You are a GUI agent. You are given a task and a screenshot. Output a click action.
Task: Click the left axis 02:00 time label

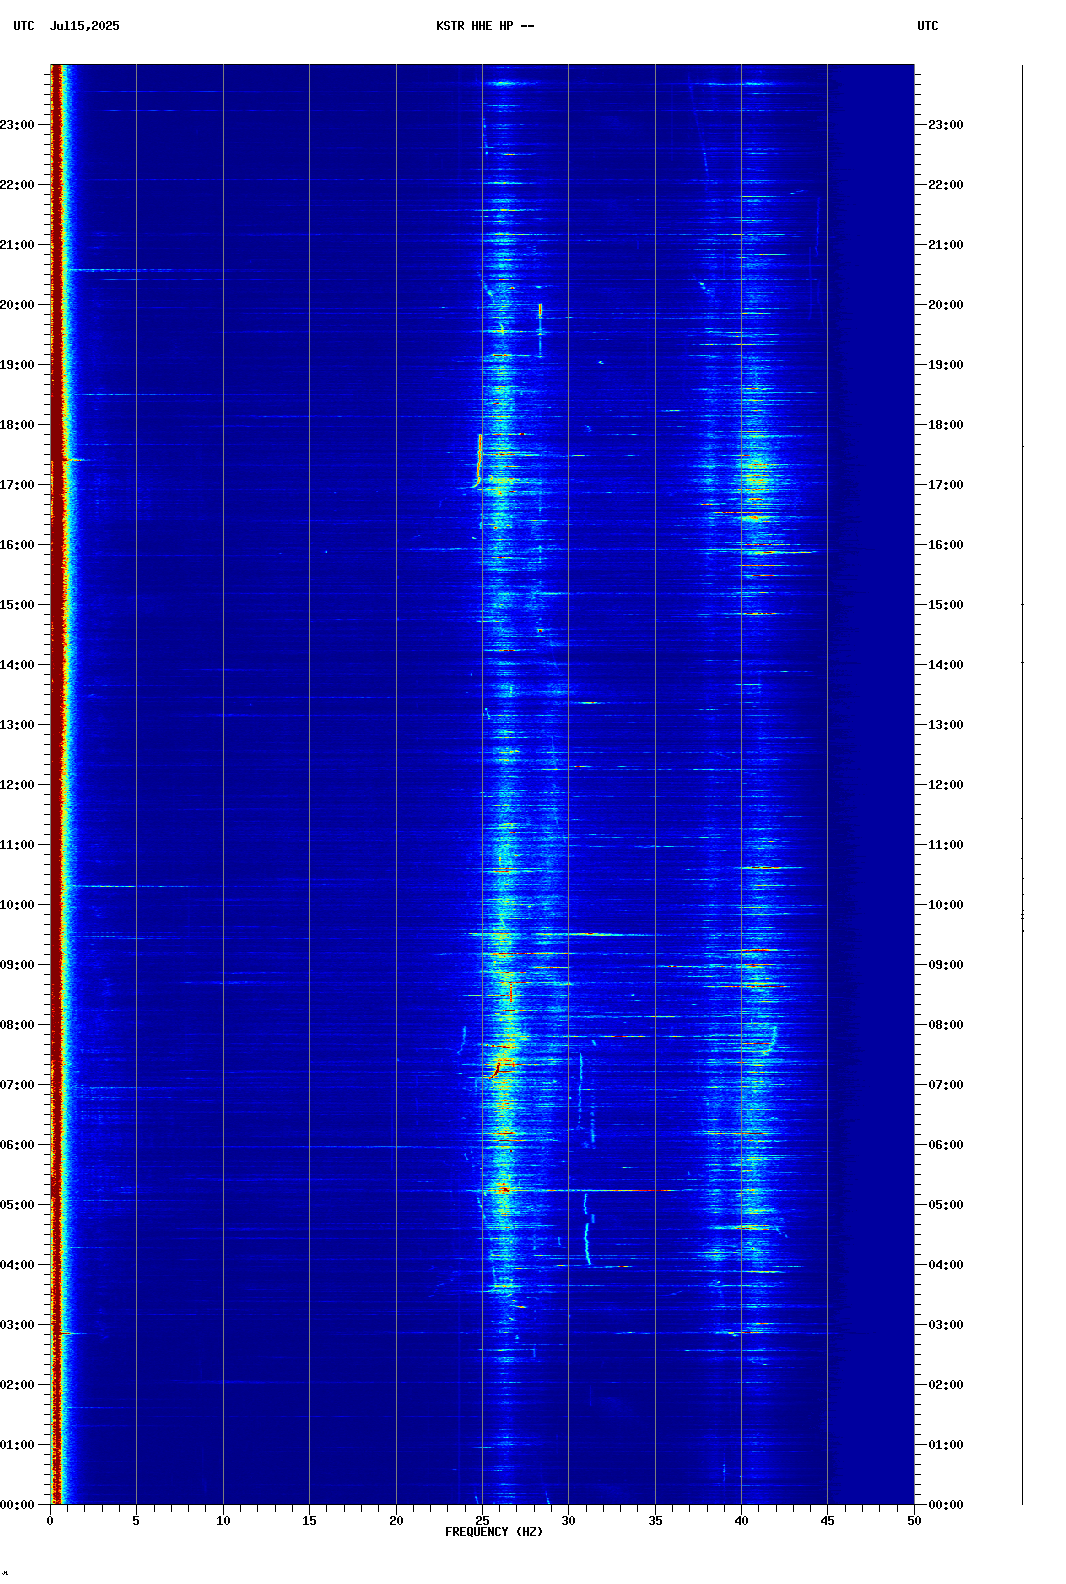(17, 1385)
